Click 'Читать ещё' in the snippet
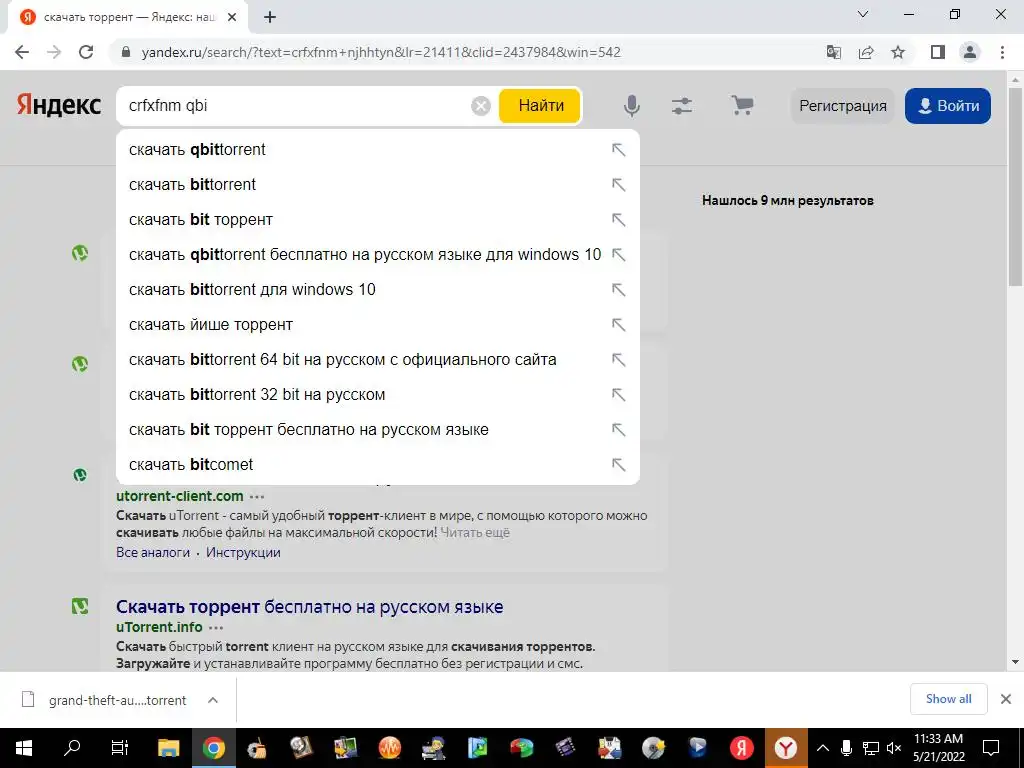This screenshot has width=1024, height=768. tap(475, 533)
